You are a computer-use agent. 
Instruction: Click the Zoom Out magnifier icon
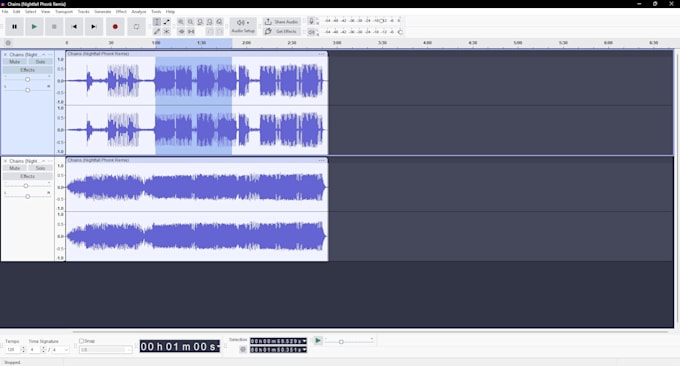[x=190, y=22]
